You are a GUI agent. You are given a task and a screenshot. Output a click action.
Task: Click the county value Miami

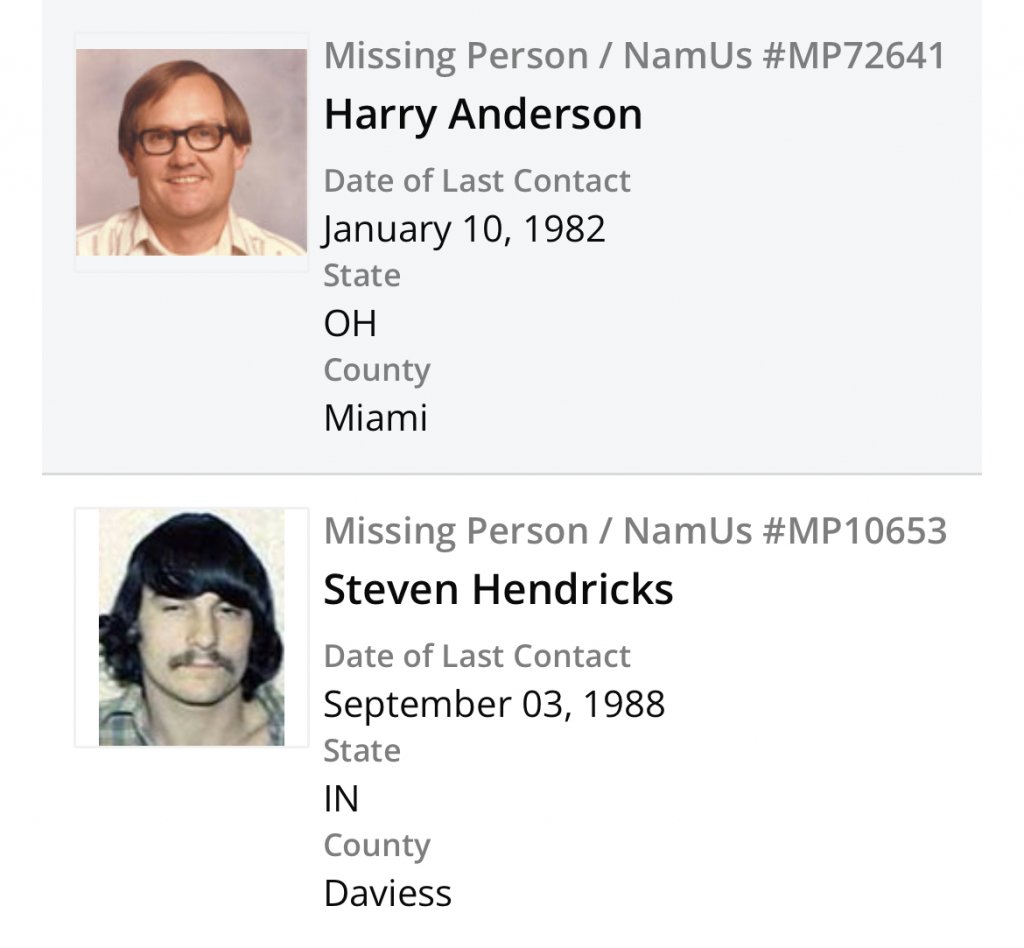click(375, 417)
